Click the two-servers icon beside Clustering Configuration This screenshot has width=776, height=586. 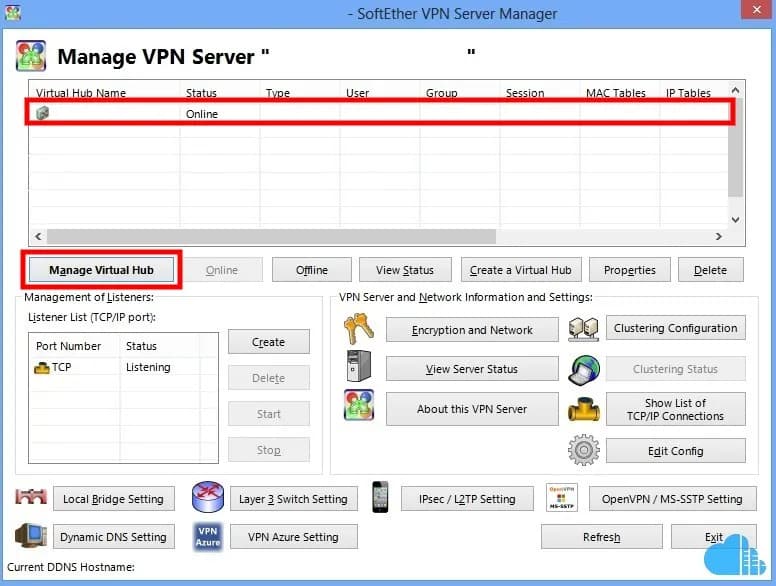[x=583, y=329]
